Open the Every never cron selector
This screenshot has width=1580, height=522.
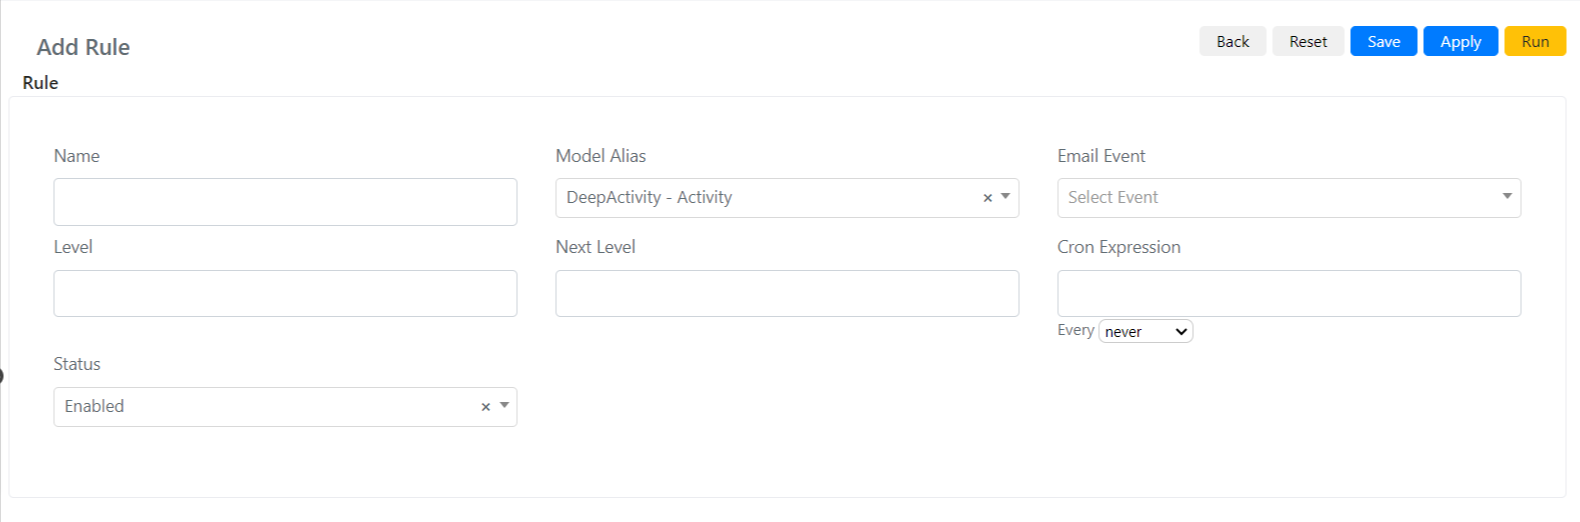point(1145,331)
